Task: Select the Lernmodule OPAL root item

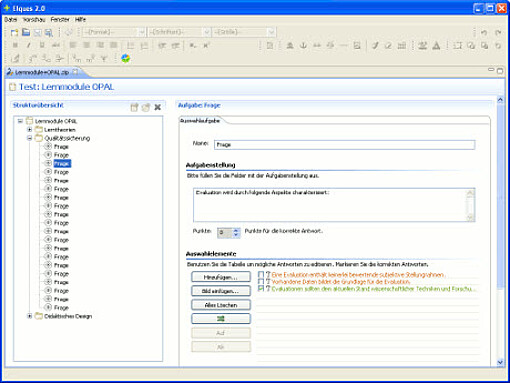Action: [x=56, y=121]
